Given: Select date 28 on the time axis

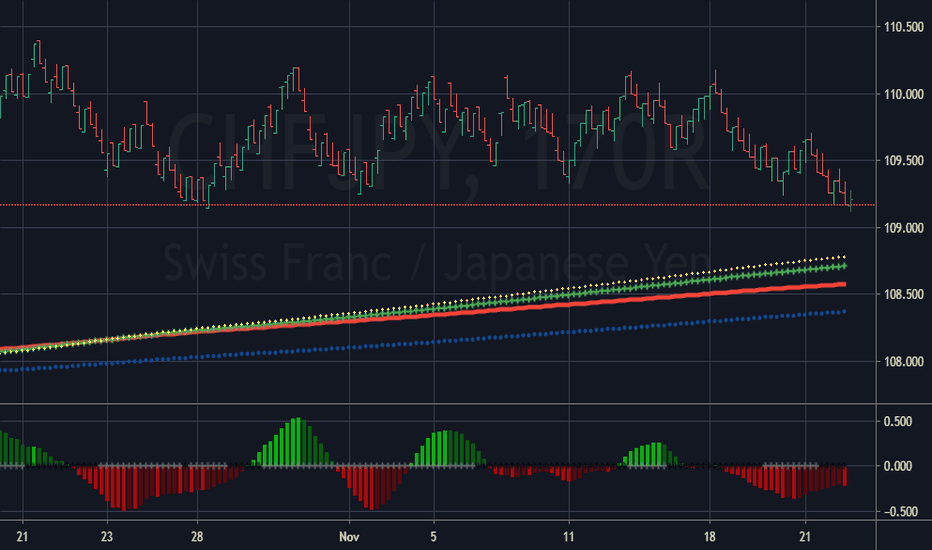Looking at the screenshot, I should (x=197, y=535).
